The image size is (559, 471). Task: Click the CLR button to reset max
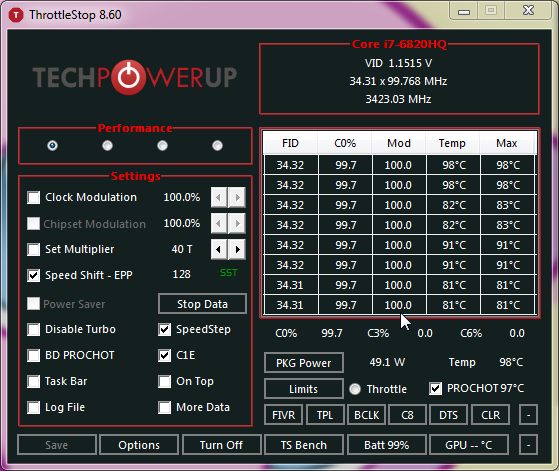491,415
